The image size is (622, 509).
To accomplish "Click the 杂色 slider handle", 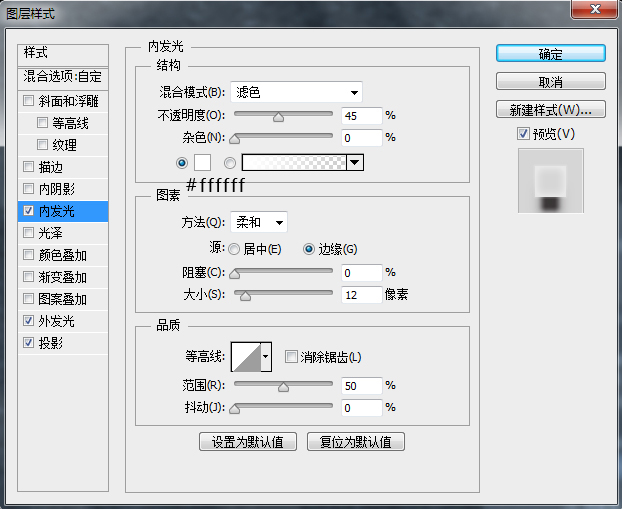I will coord(234,139).
